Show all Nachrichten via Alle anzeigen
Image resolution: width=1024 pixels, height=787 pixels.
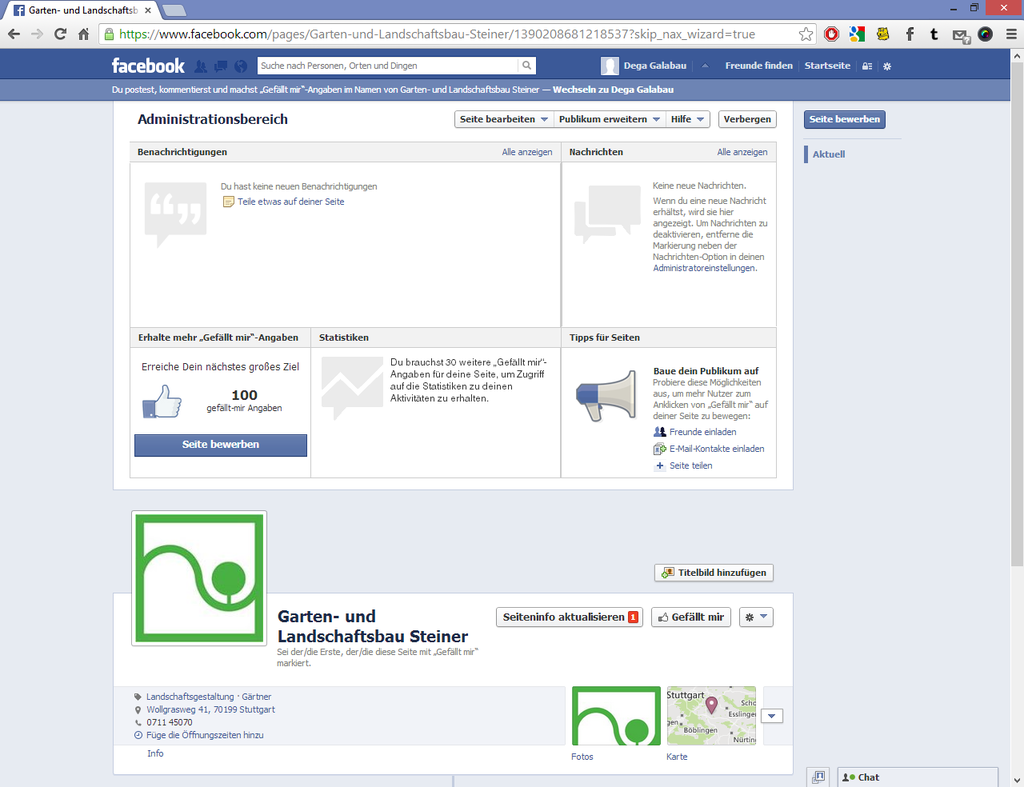(x=743, y=152)
